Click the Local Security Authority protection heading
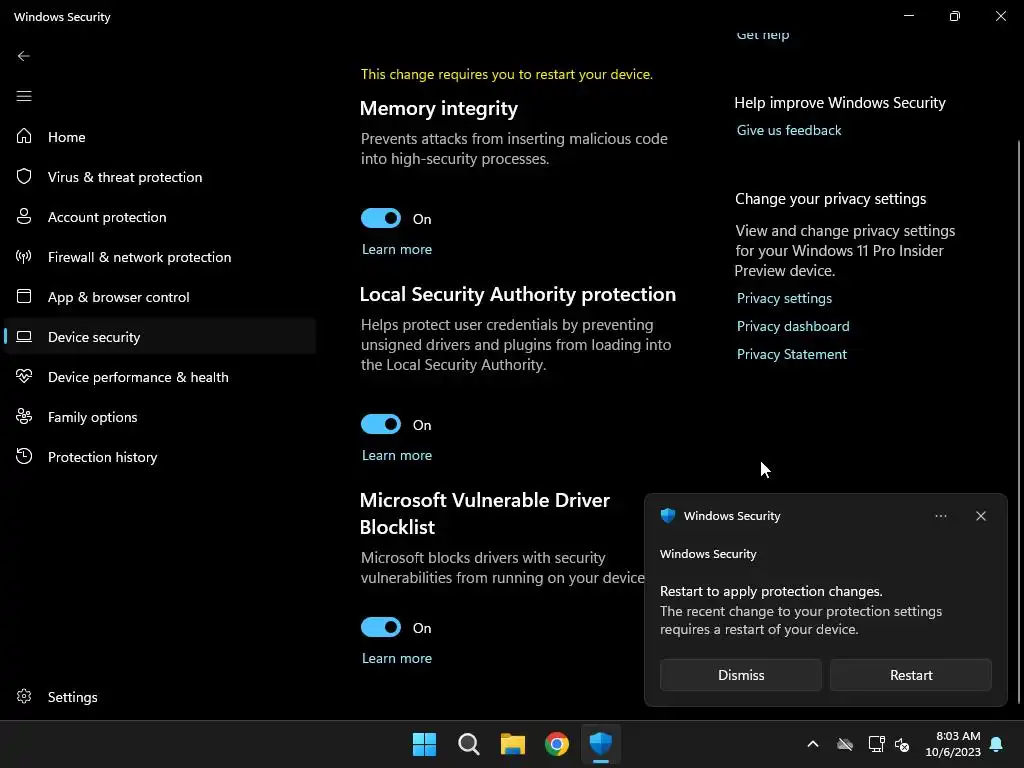Image resolution: width=1024 pixels, height=768 pixels. coord(518,295)
